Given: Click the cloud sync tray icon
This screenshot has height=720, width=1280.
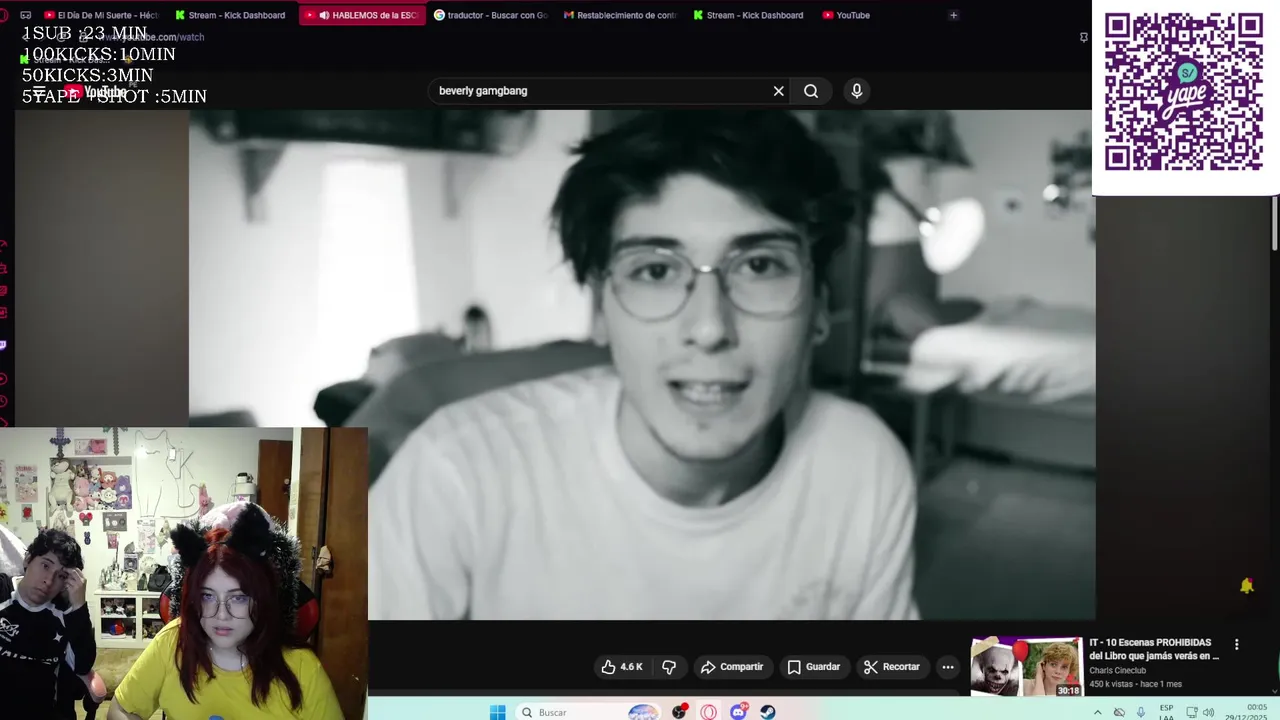Looking at the screenshot, I should pos(1119,712).
